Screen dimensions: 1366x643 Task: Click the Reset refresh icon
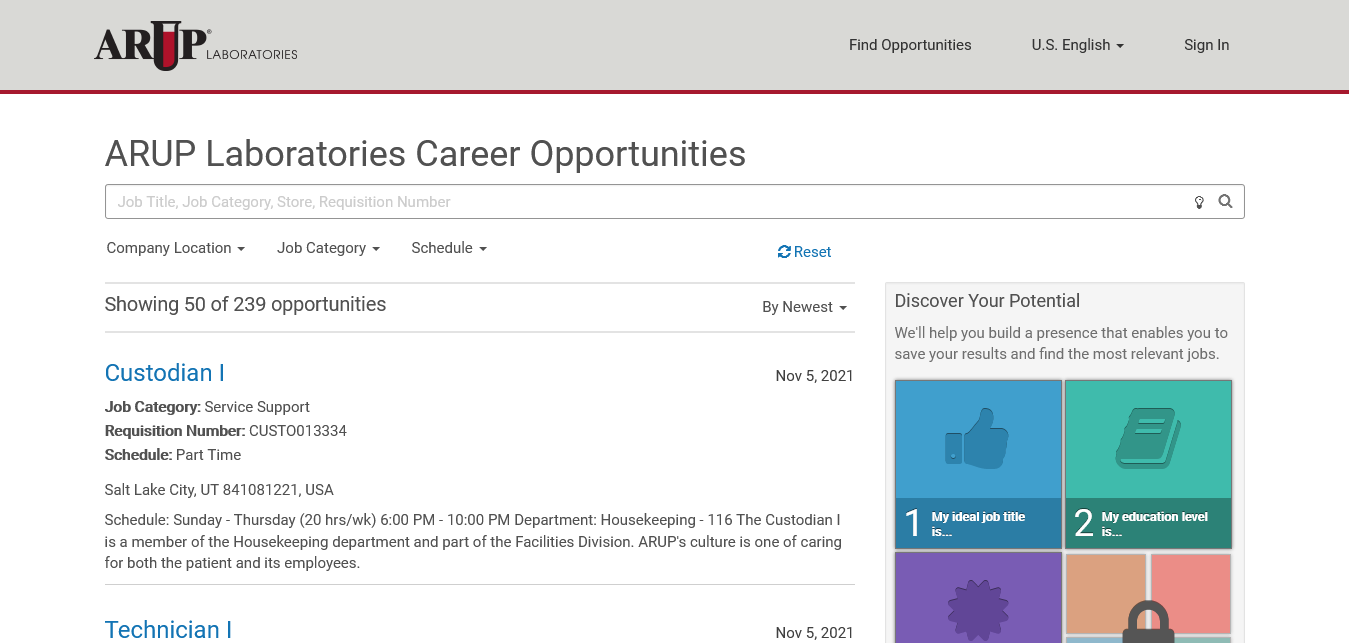point(784,252)
